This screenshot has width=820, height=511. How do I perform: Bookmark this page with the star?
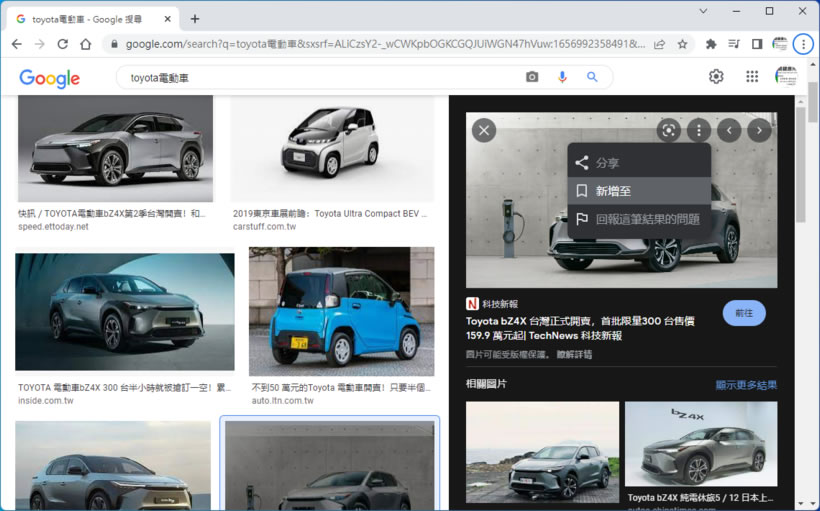(682, 44)
